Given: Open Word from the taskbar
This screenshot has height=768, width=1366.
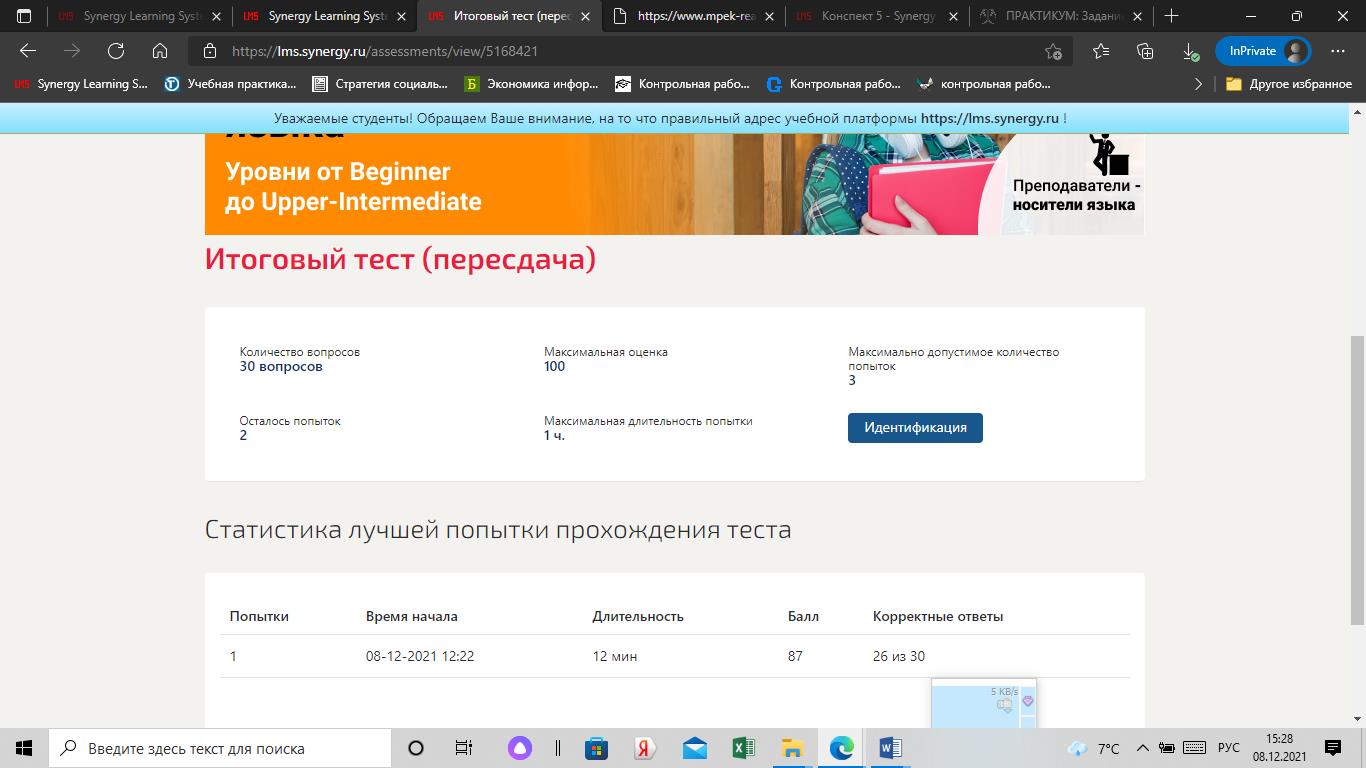Looking at the screenshot, I should (x=890, y=748).
